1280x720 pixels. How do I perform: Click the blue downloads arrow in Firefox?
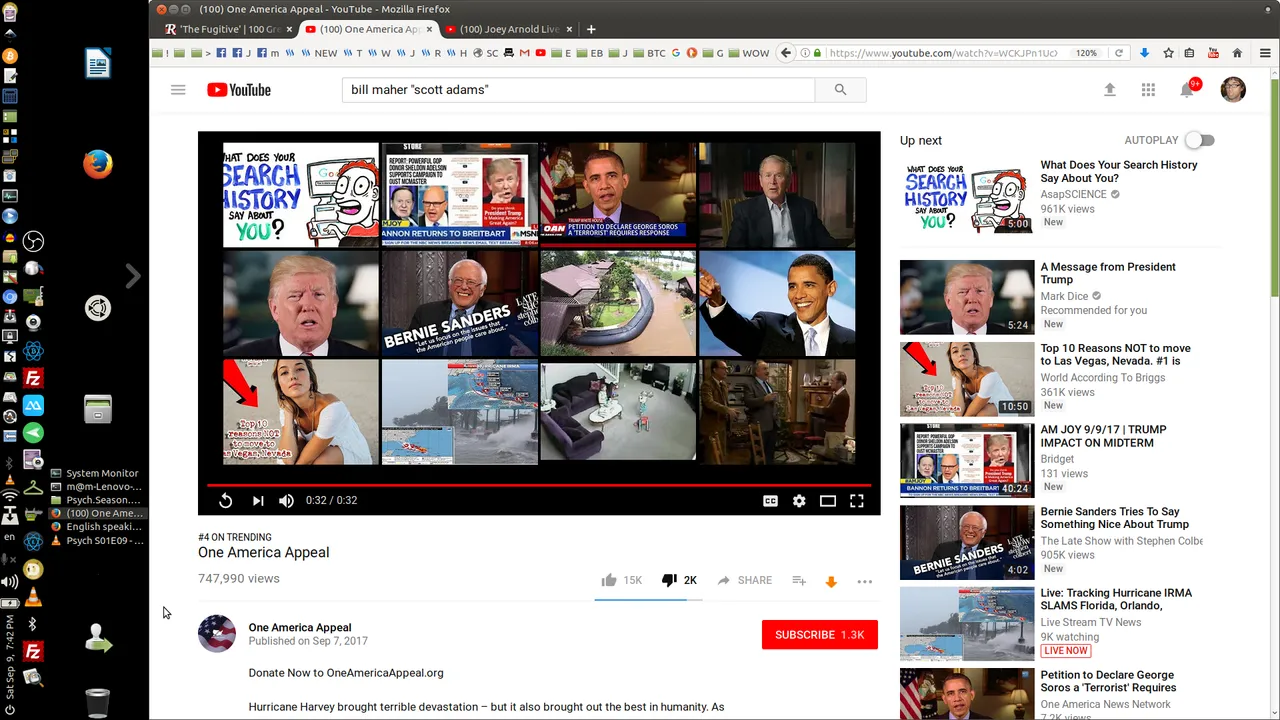pos(1144,53)
